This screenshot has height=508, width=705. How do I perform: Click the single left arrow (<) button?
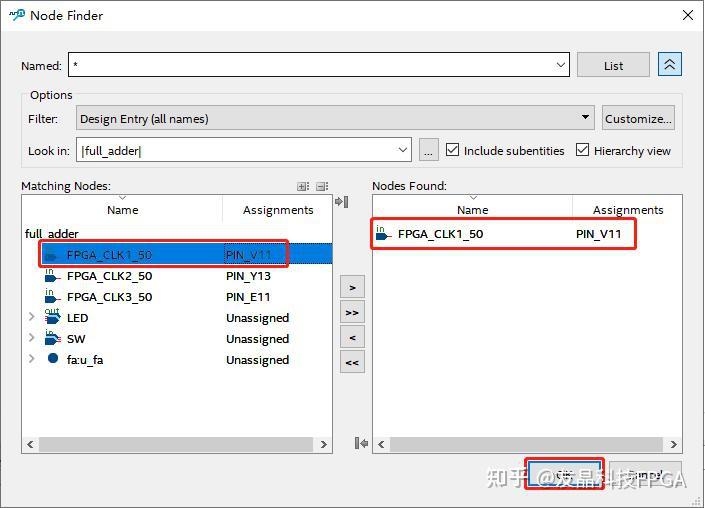352,337
